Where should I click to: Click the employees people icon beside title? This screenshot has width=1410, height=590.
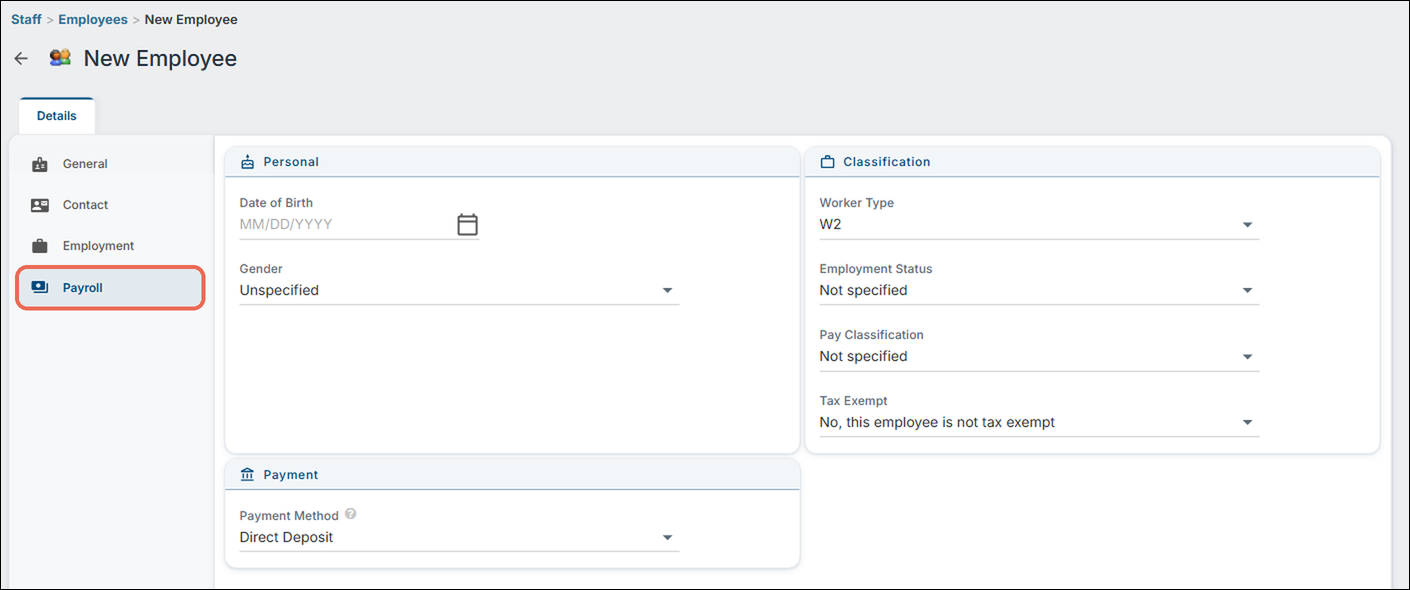point(60,58)
